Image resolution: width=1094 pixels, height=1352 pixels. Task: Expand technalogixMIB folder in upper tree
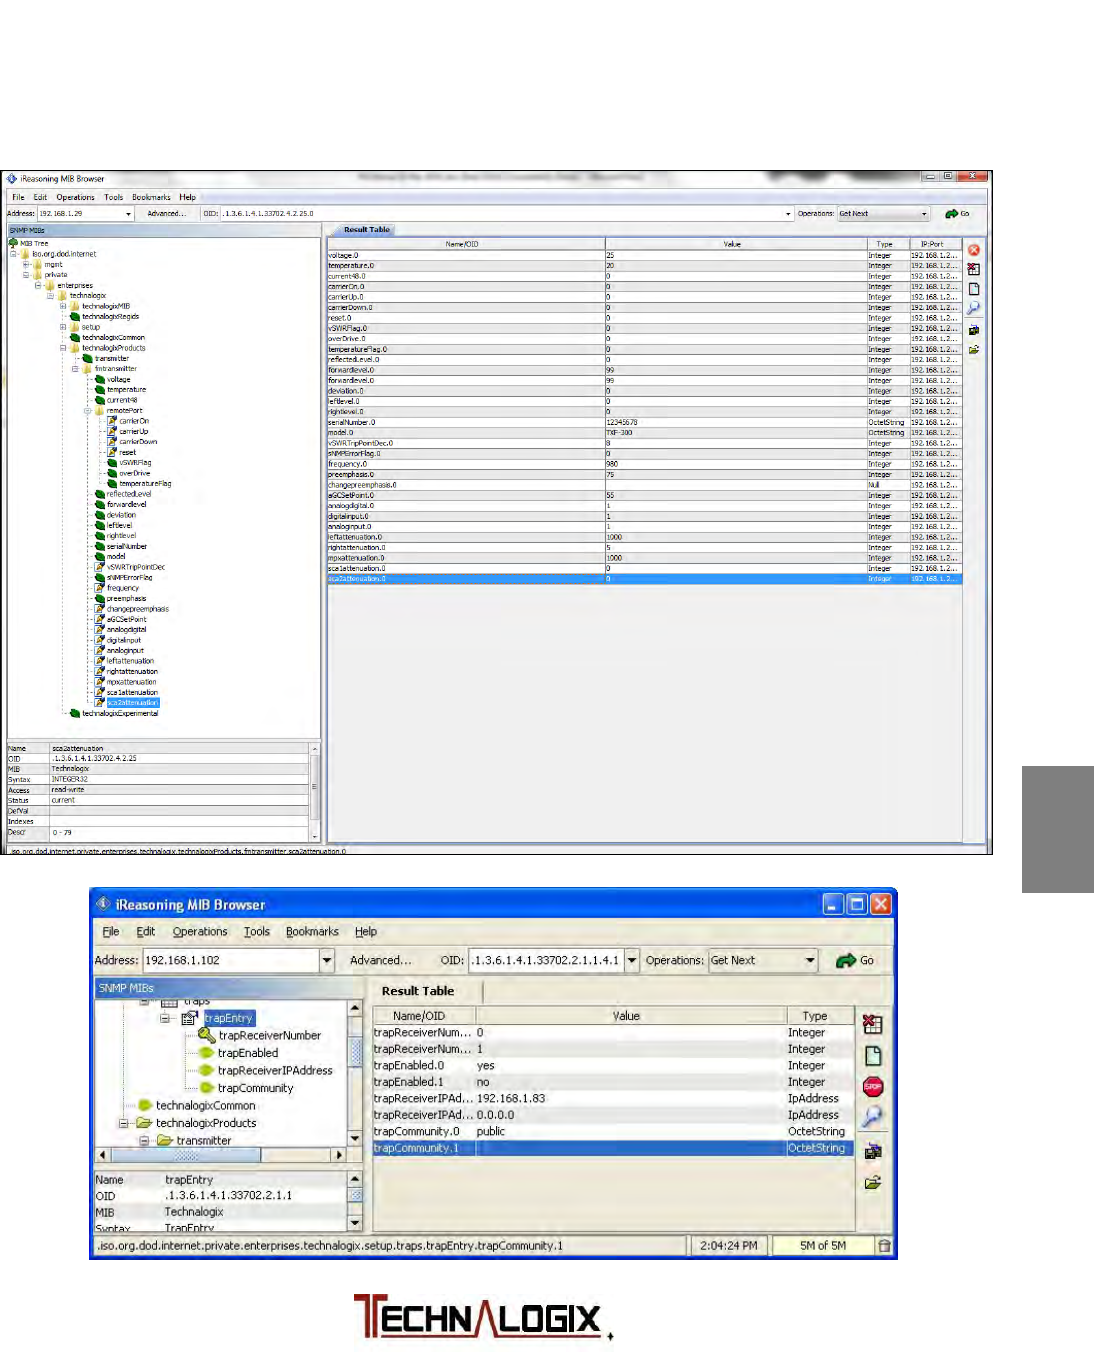click(x=63, y=306)
